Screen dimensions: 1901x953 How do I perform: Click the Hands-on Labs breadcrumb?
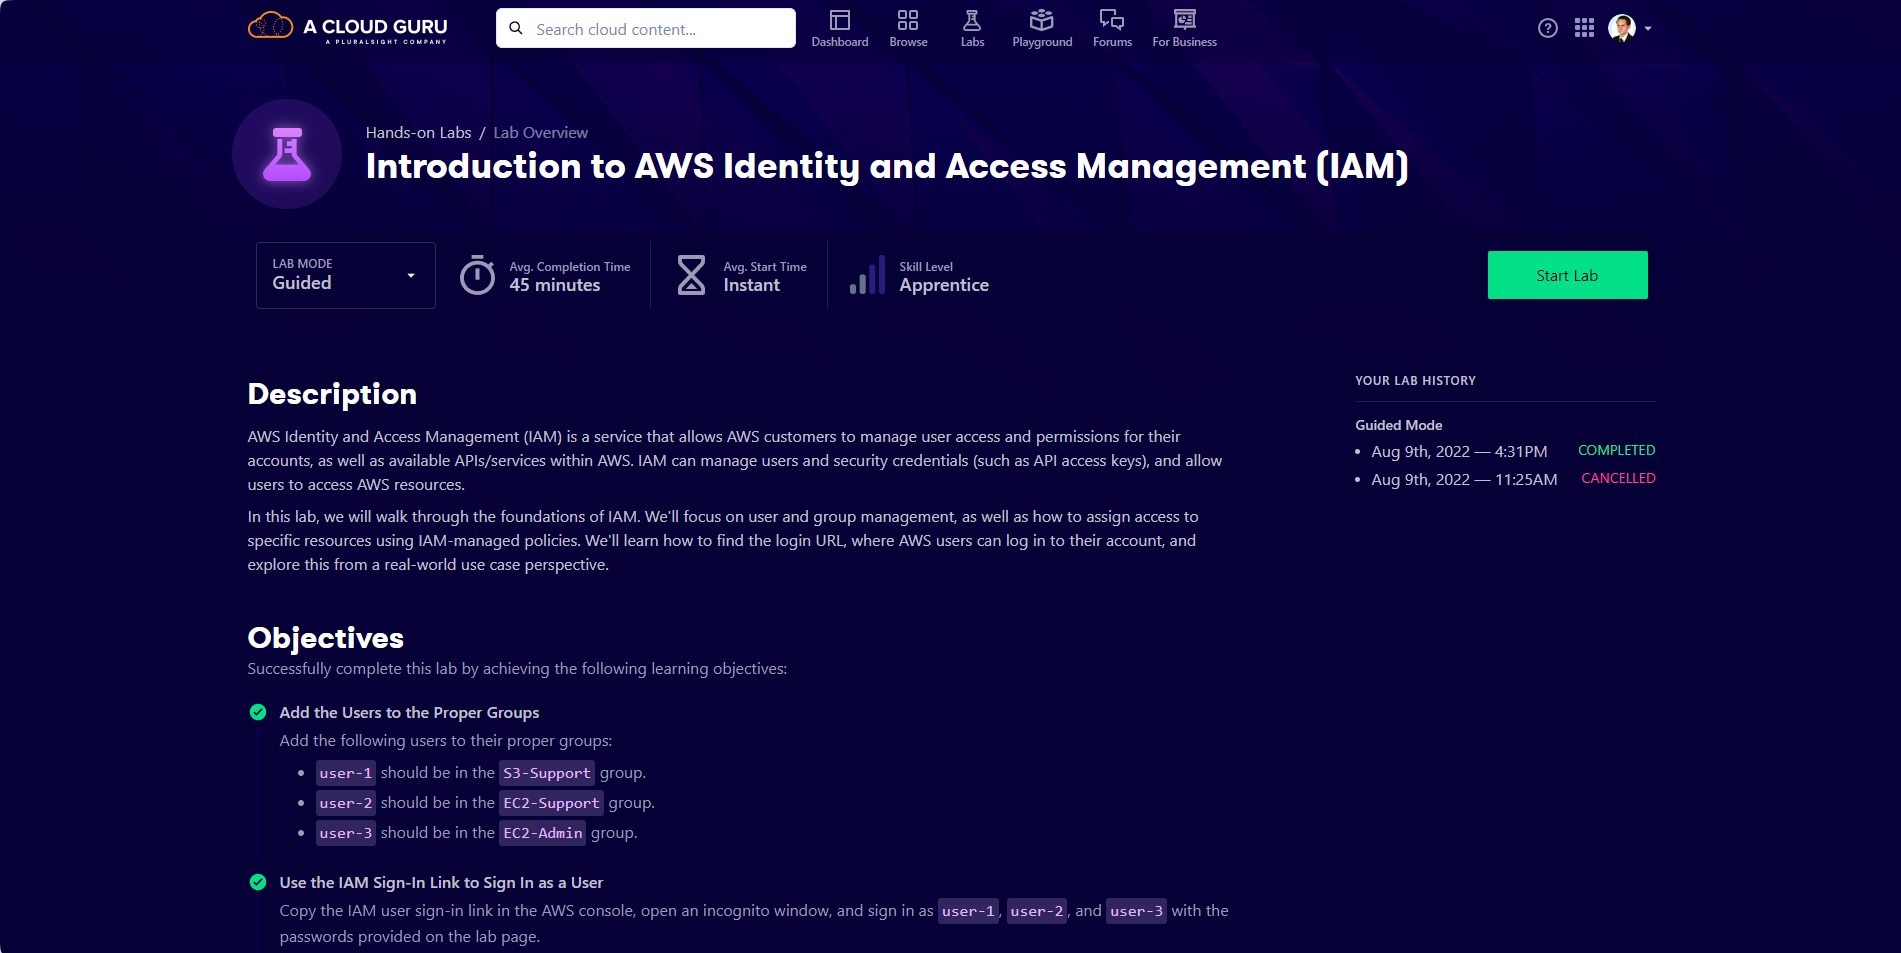click(x=418, y=132)
